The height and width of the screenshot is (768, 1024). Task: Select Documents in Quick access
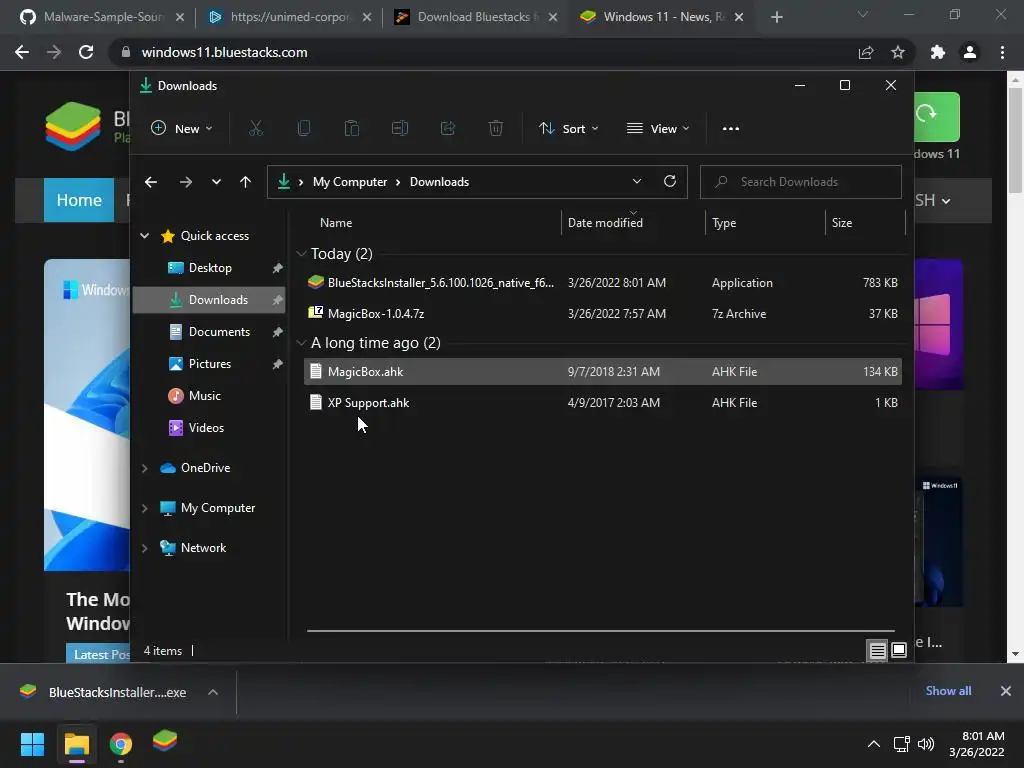(x=209, y=332)
